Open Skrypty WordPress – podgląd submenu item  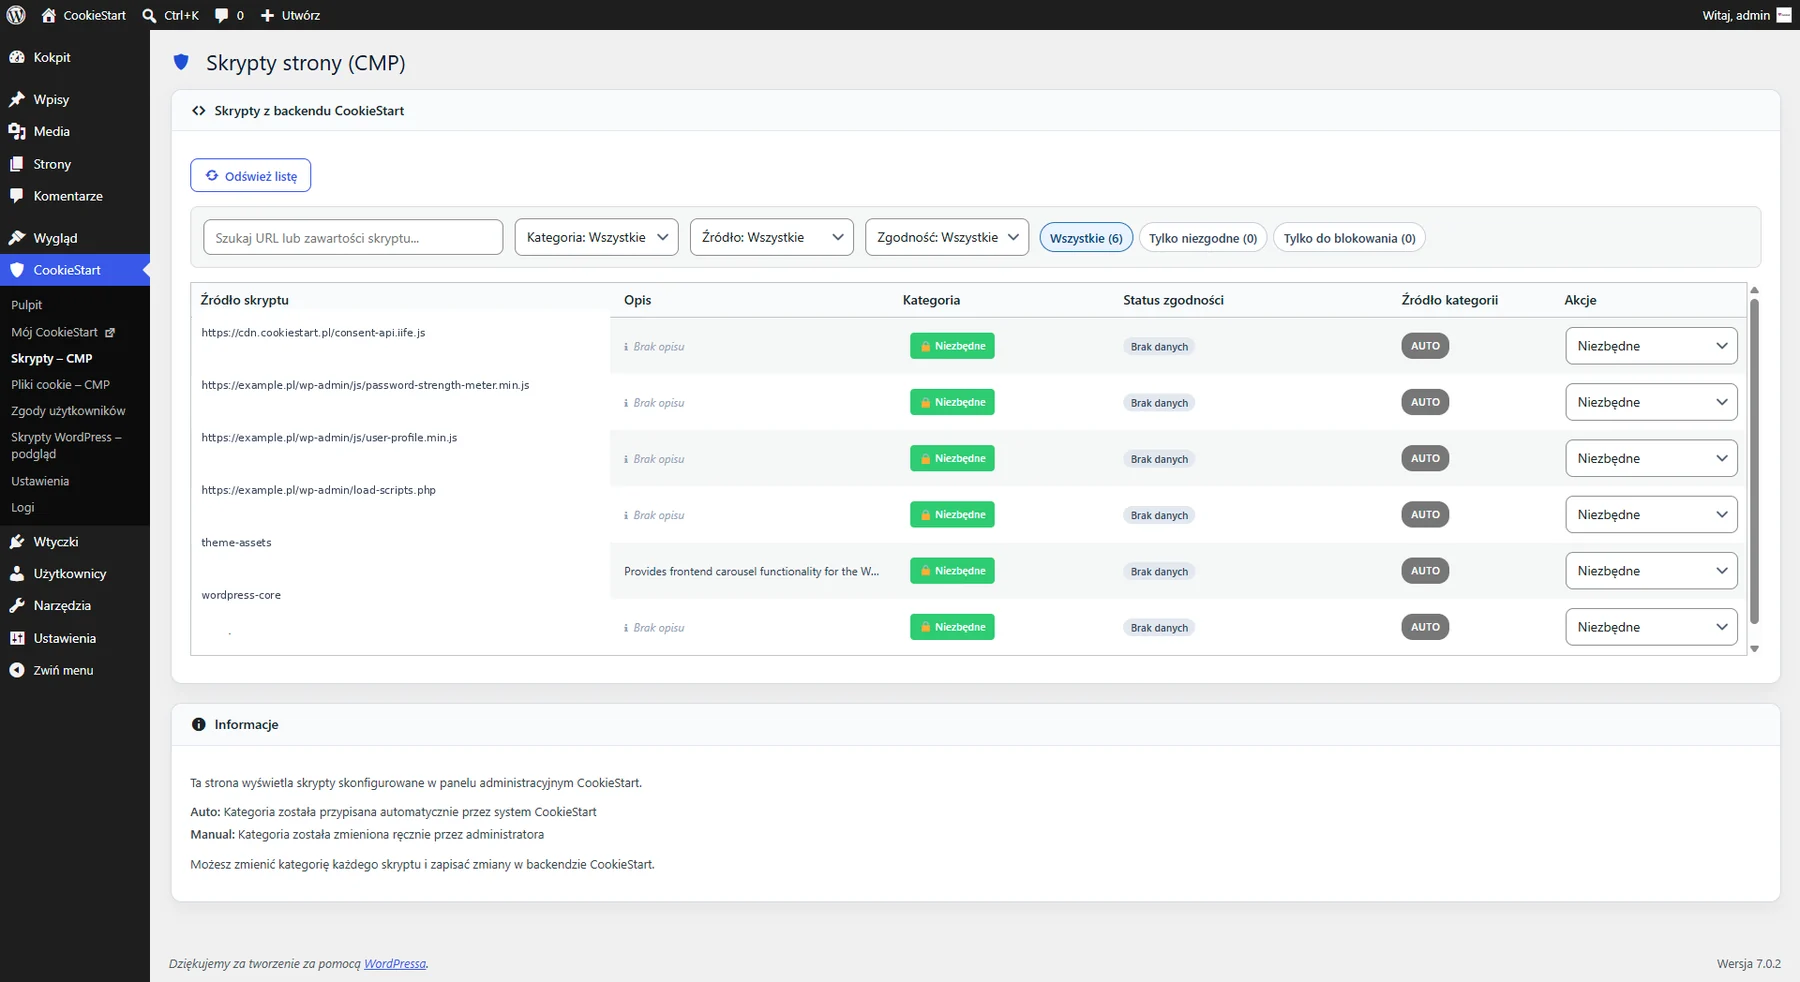66,445
